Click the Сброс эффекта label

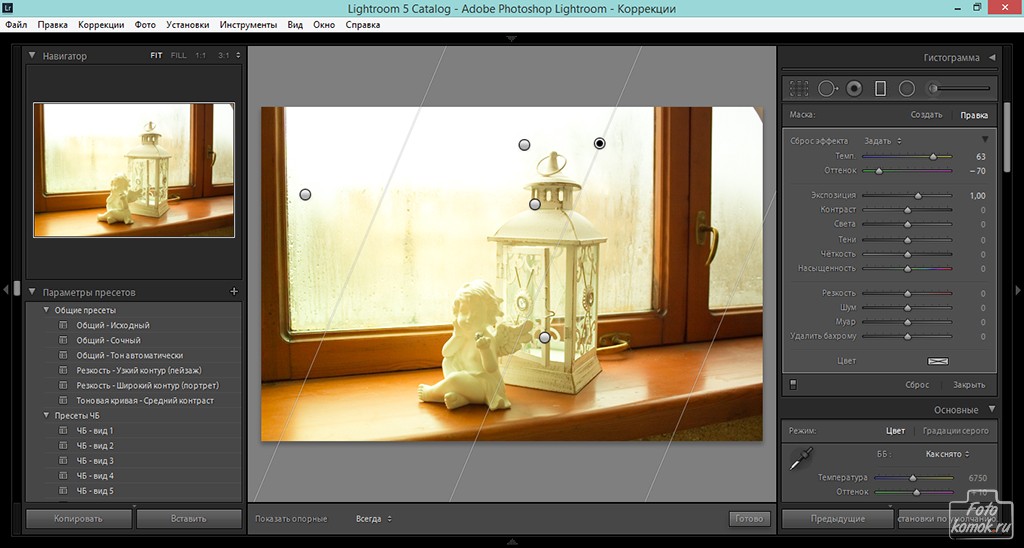pos(819,141)
